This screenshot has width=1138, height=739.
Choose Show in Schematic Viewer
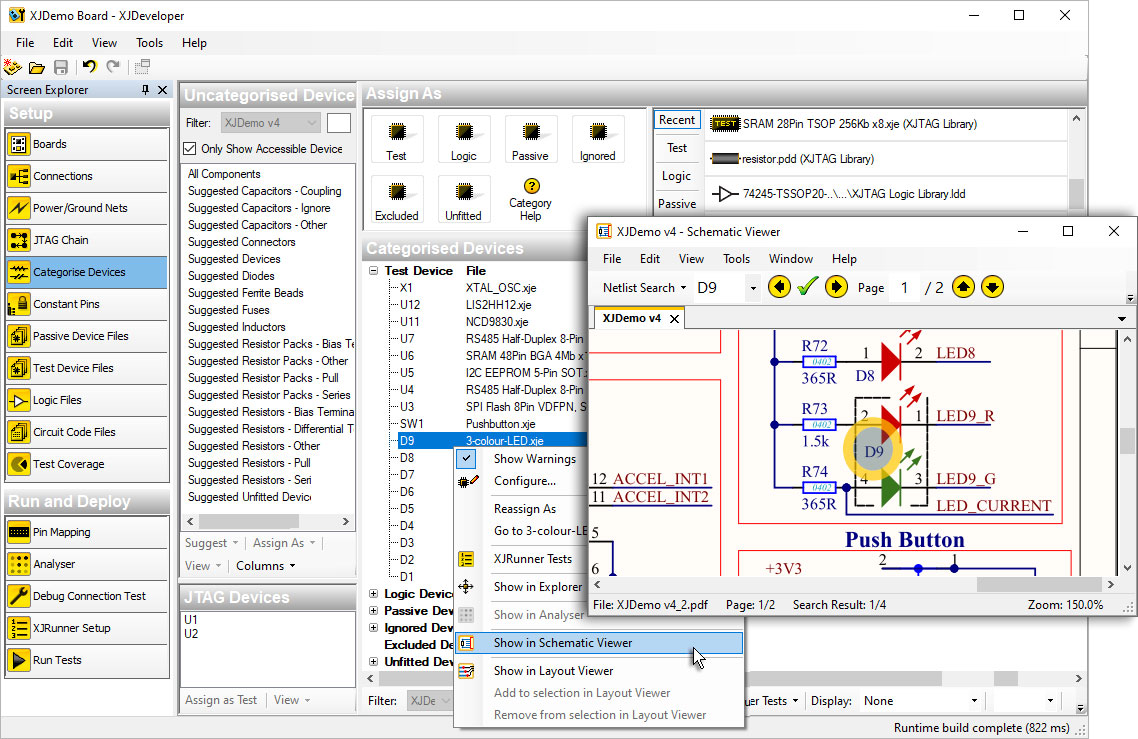coord(599,642)
